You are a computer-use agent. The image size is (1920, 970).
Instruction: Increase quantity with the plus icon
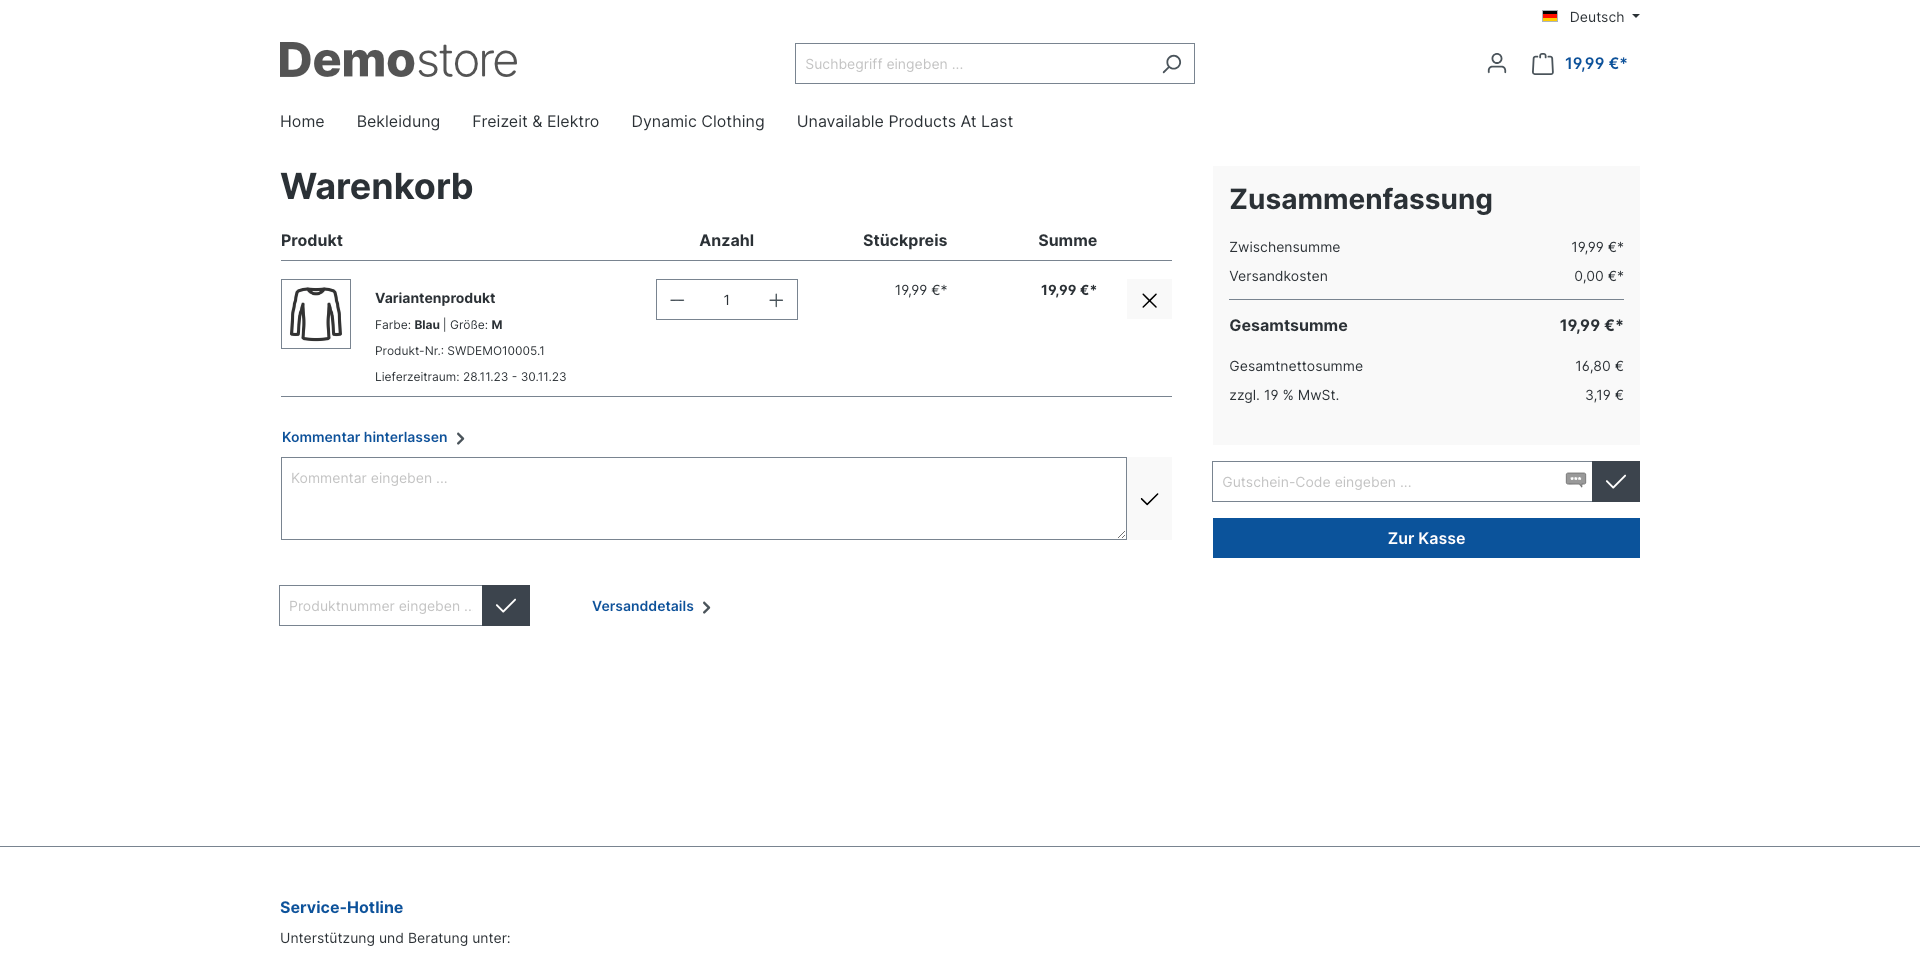point(776,300)
